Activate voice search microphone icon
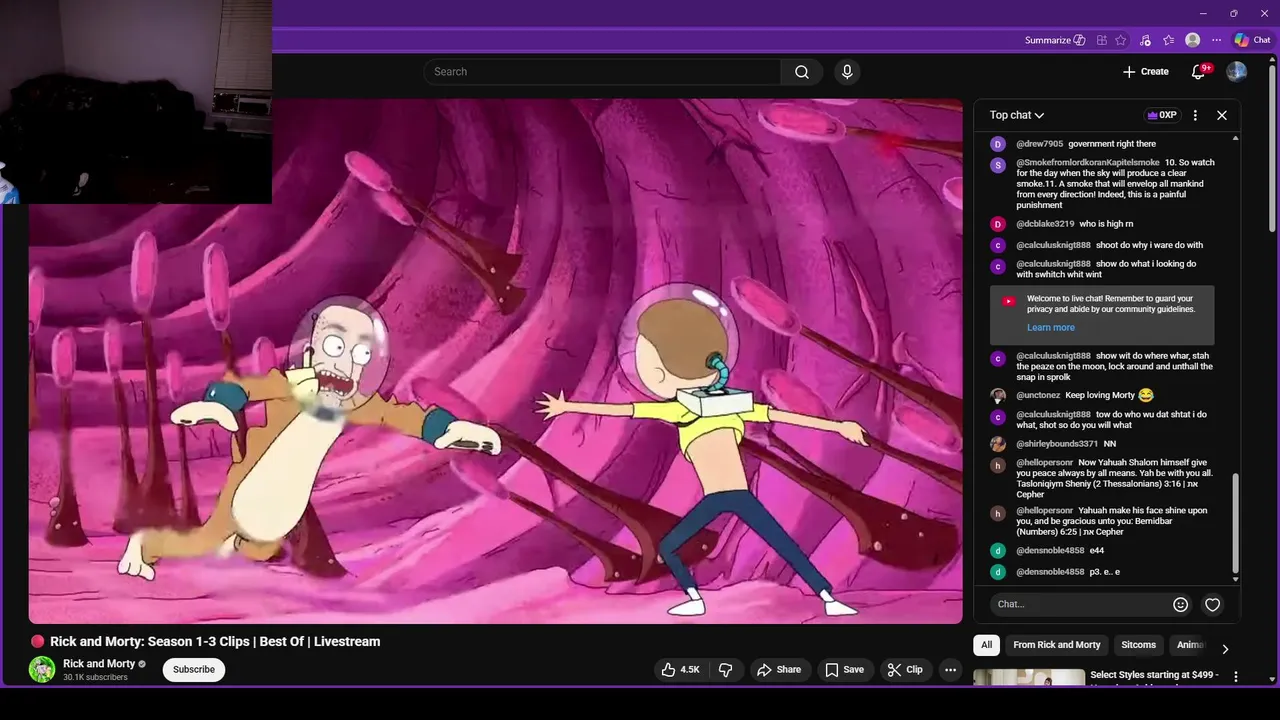 (x=847, y=72)
